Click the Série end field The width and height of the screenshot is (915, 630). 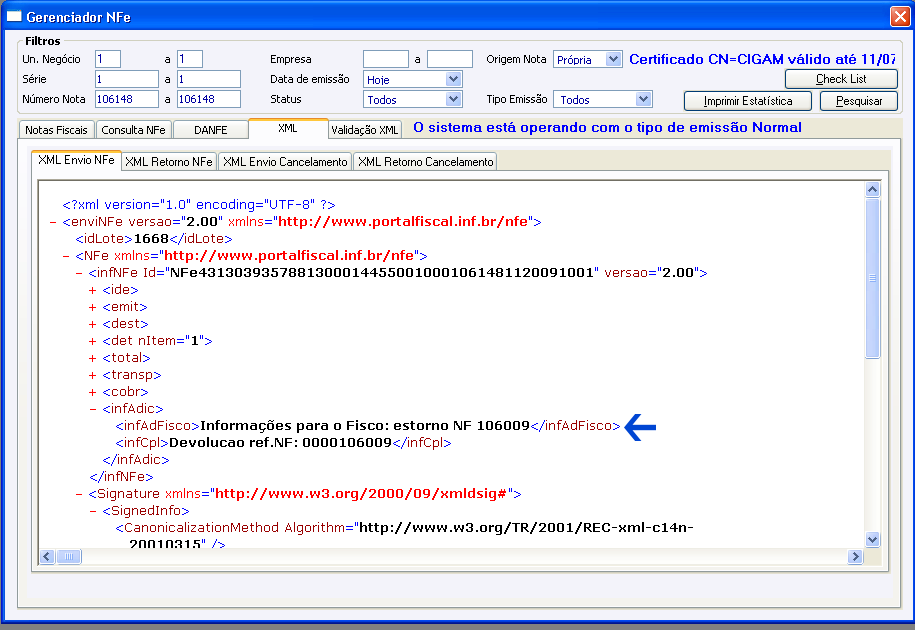(209, 79)
